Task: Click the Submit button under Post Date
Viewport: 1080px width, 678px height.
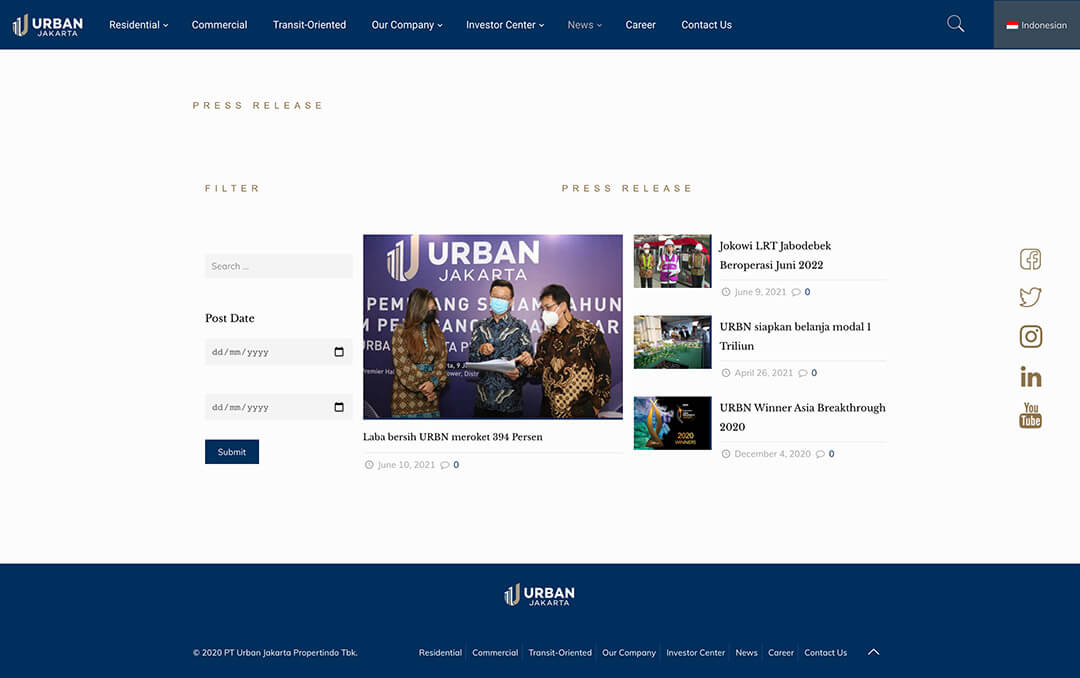Action: point(231,451)
